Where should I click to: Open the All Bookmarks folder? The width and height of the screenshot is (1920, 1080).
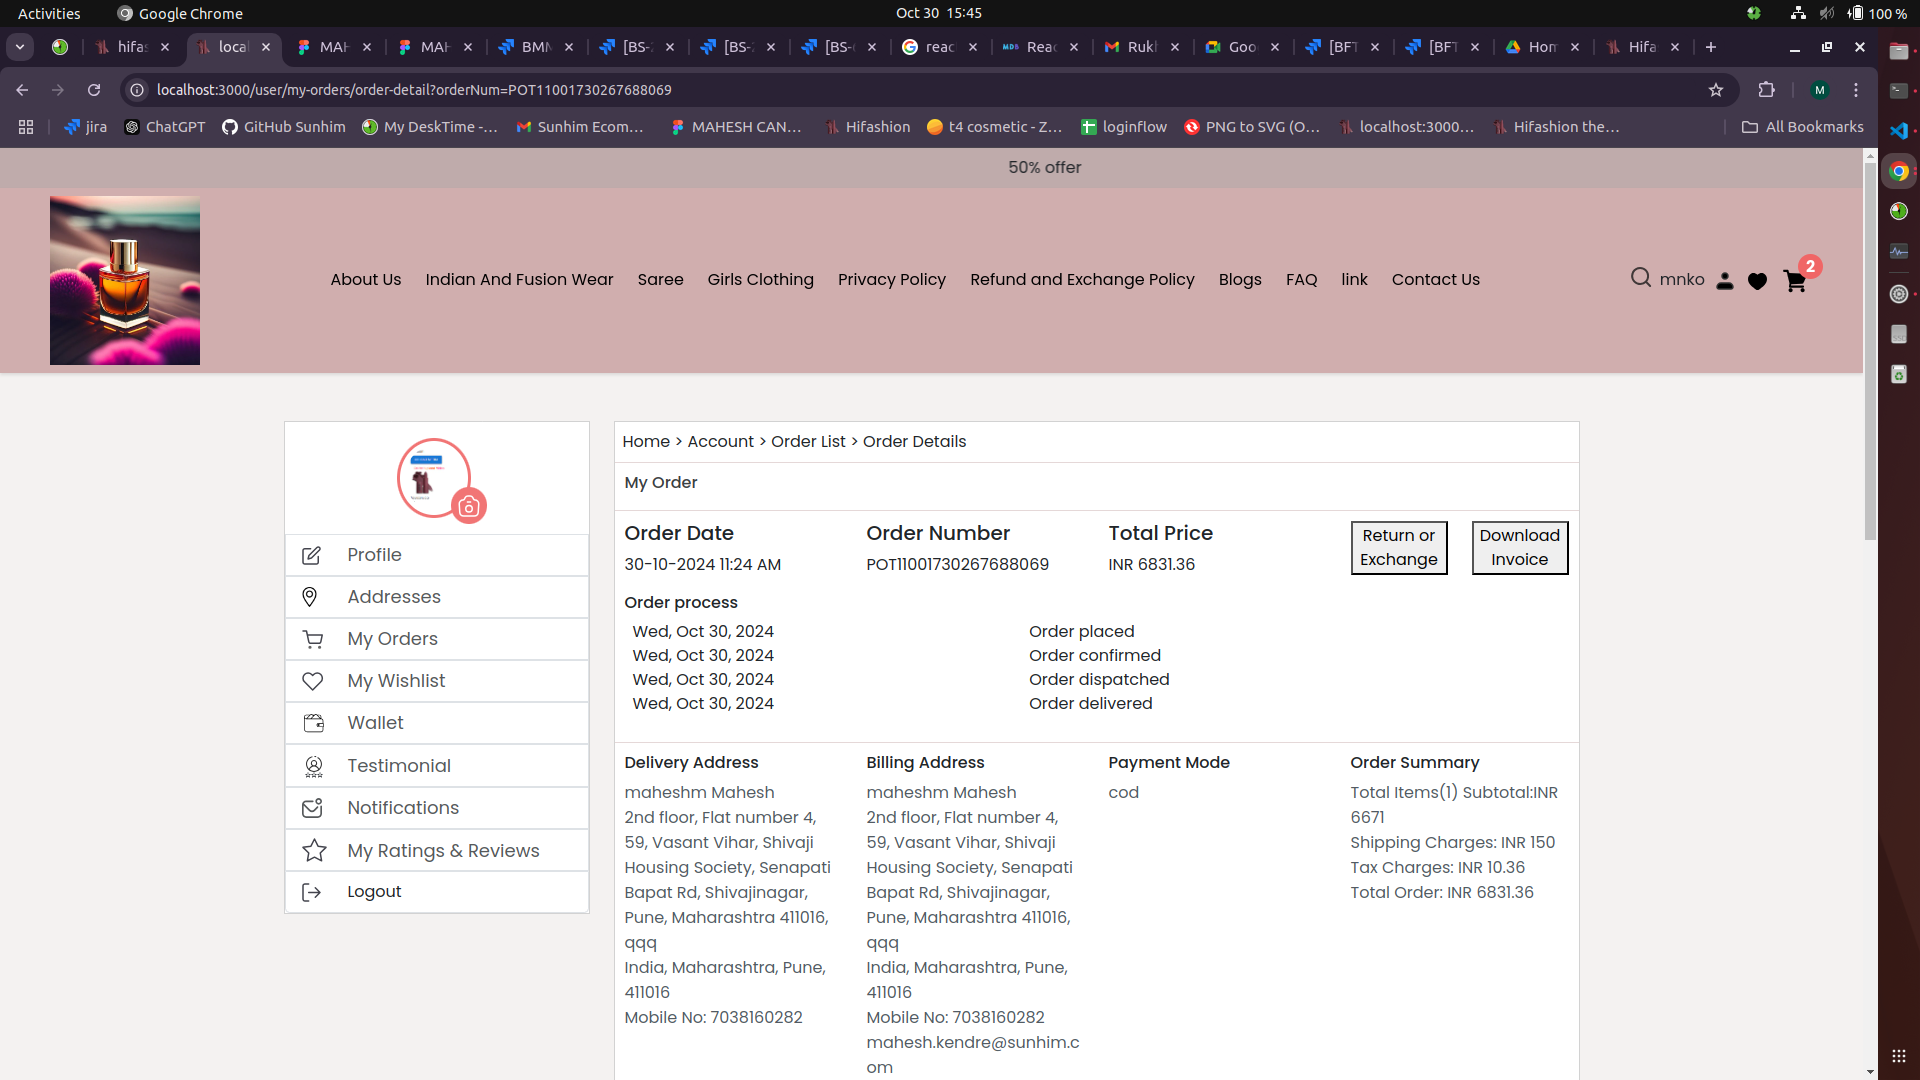(1802, 127)
